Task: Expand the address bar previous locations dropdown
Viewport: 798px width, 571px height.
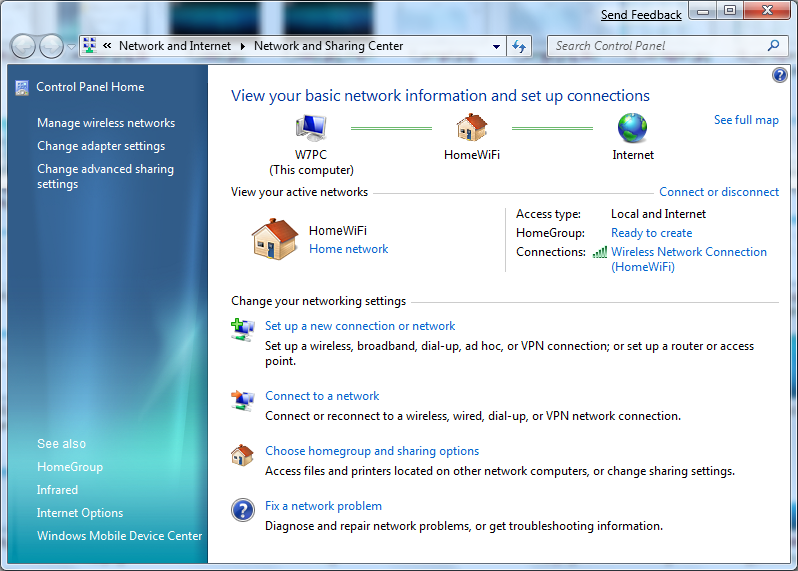Action: pyautogui.click(x=496, y=46)
